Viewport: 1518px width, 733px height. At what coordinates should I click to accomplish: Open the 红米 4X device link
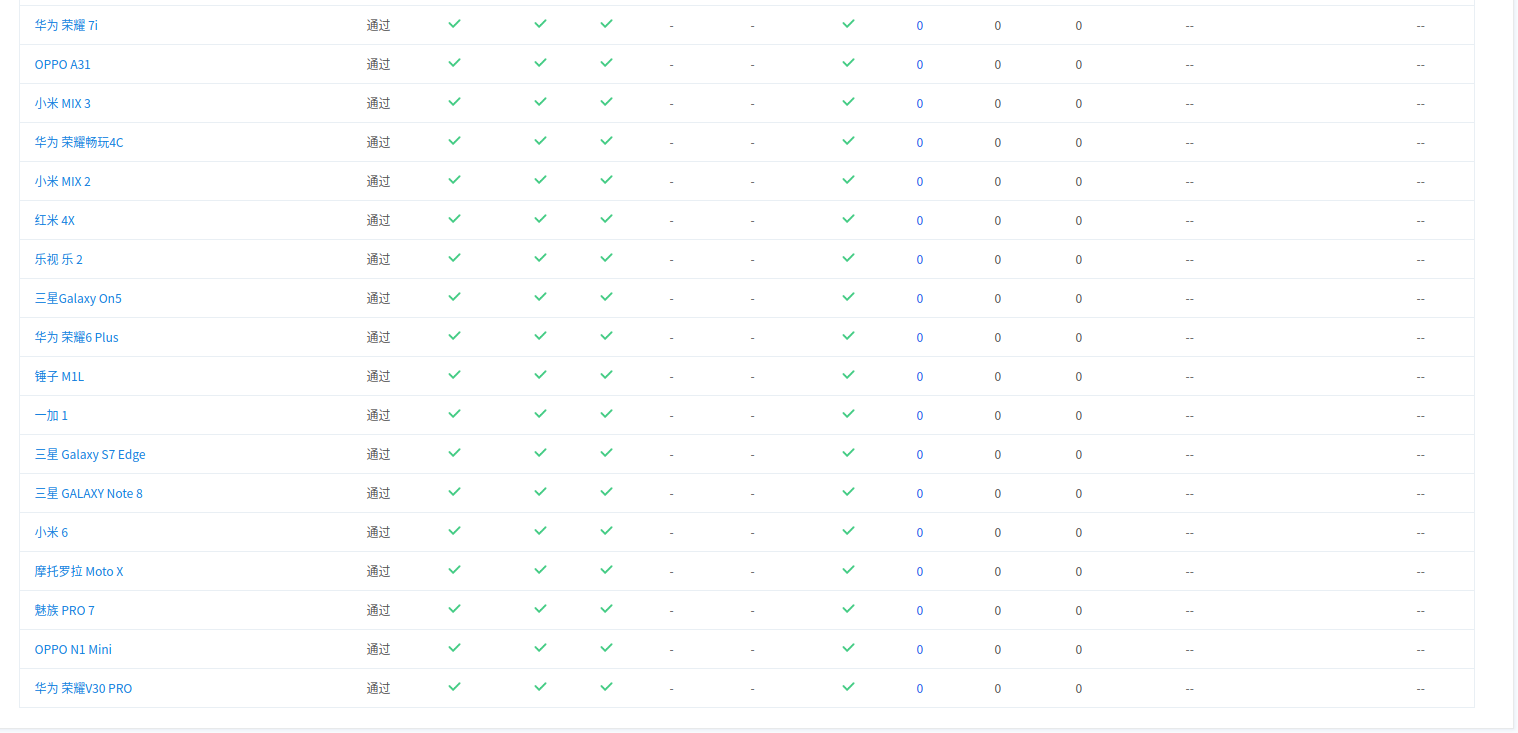pyautogui.click(x=55, y=220)
